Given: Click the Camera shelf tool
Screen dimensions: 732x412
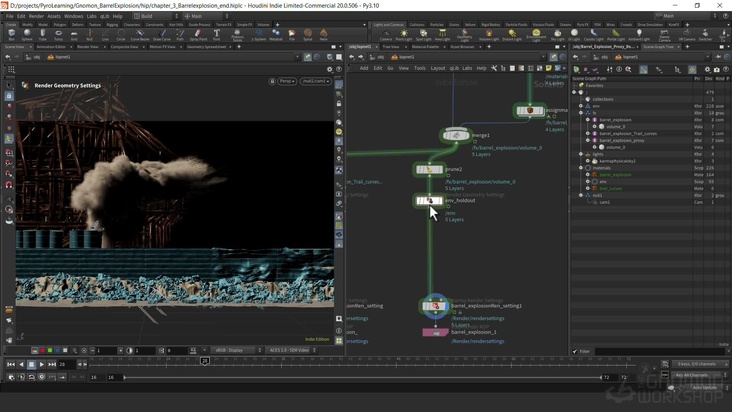Looking at the screenshot, I should (386, 35).
